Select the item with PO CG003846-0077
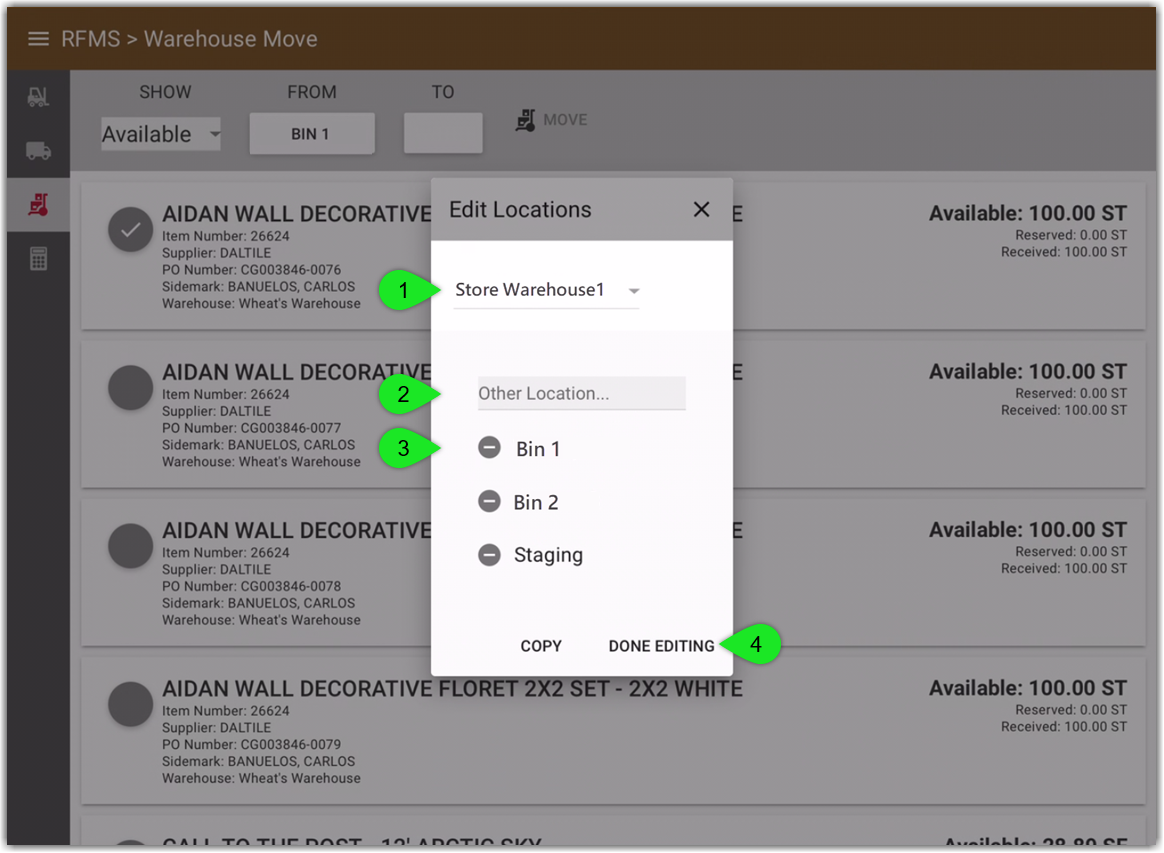The height and width of the screenshot is (853, 1164). point(131,388)
